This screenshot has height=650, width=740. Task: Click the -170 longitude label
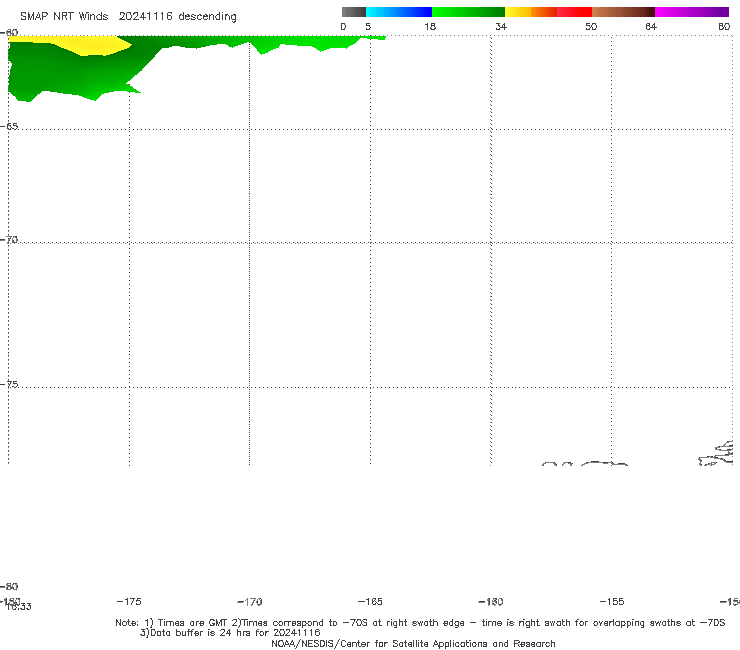250,602
